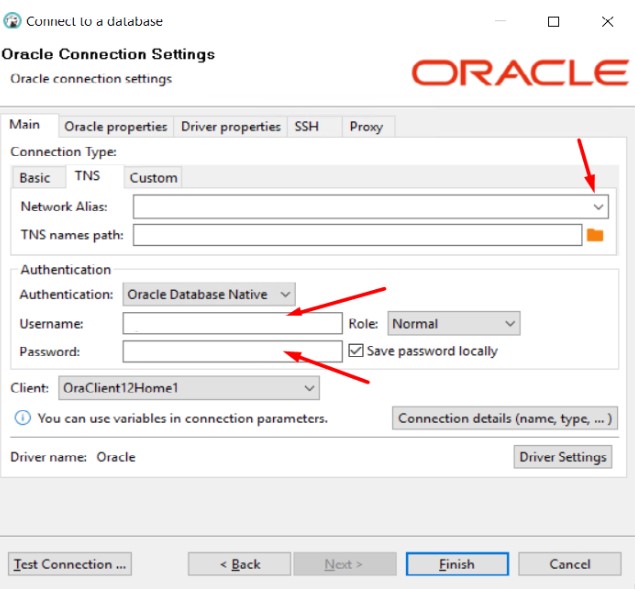
Task: Open Driver Settings
Action: 563,457
